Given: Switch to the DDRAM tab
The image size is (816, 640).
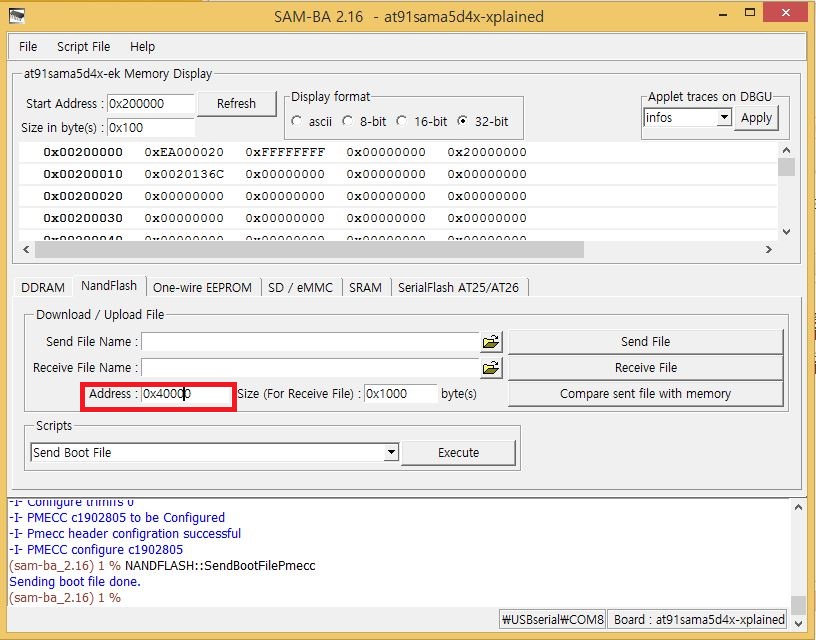Looking at the screenshot, I should click(x=42, y=287).
